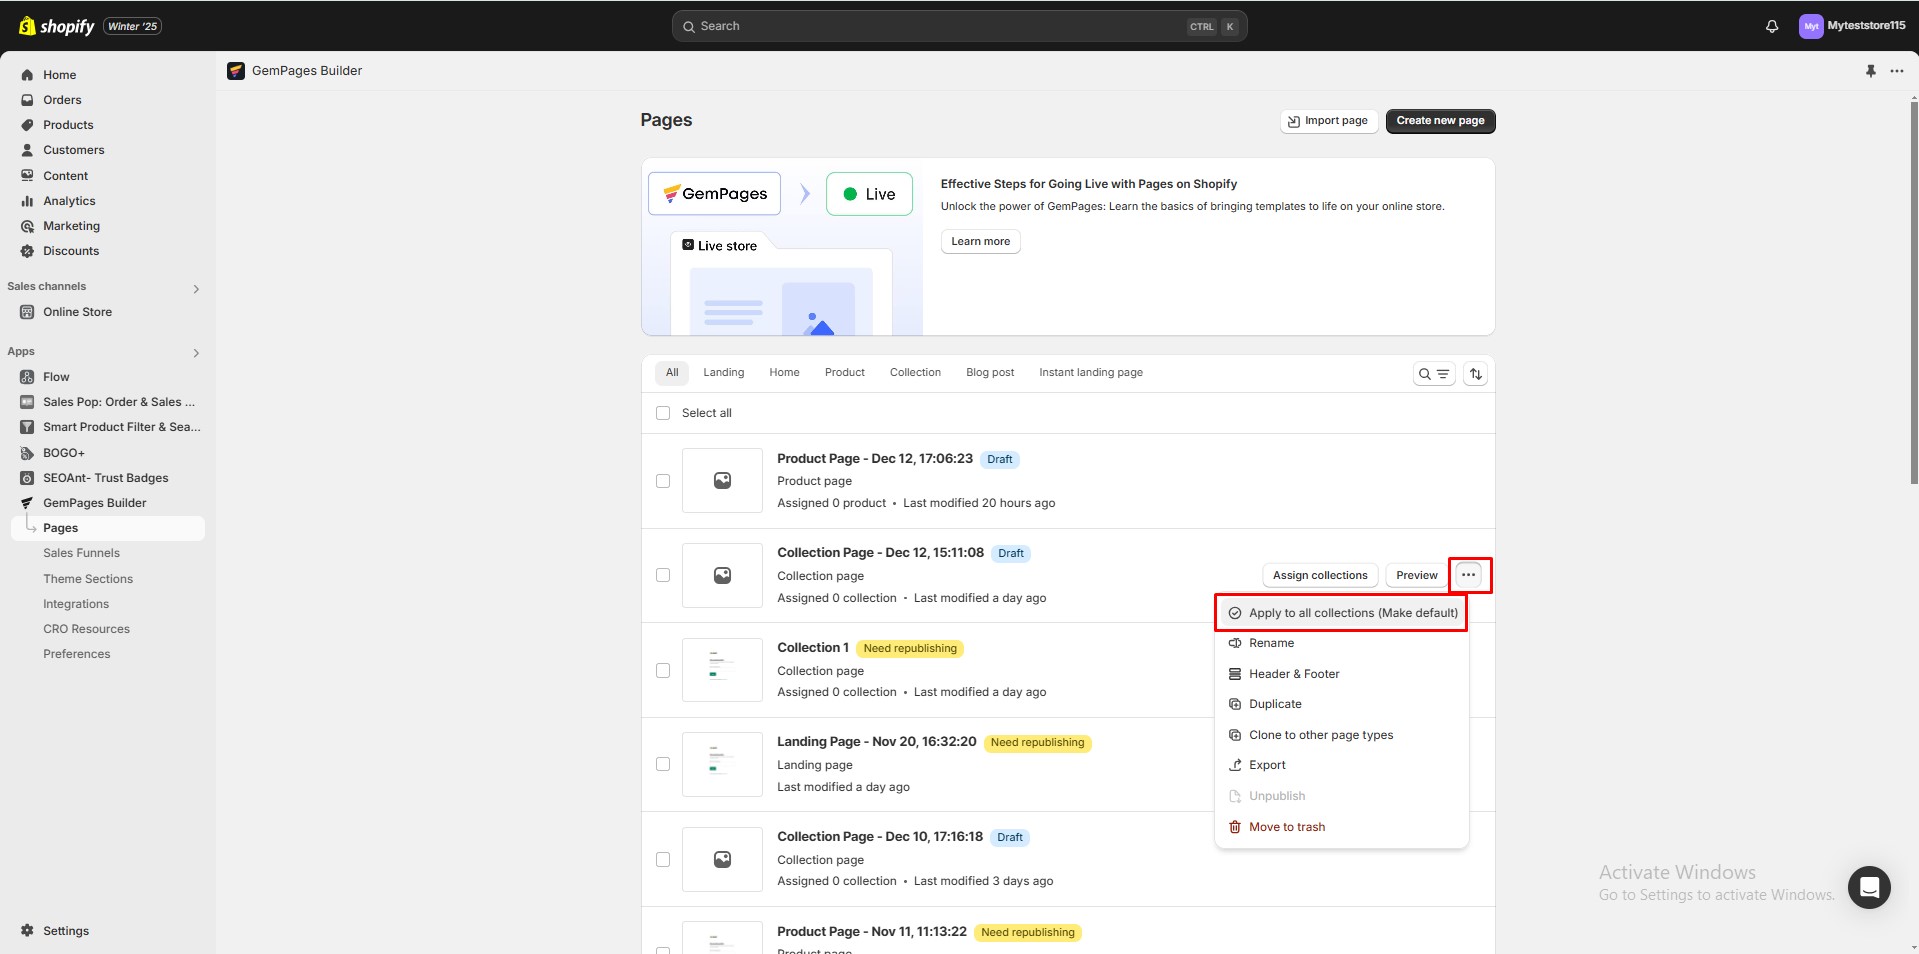Click the Import page button
1919x954 pixels.
click(1328, 121)
